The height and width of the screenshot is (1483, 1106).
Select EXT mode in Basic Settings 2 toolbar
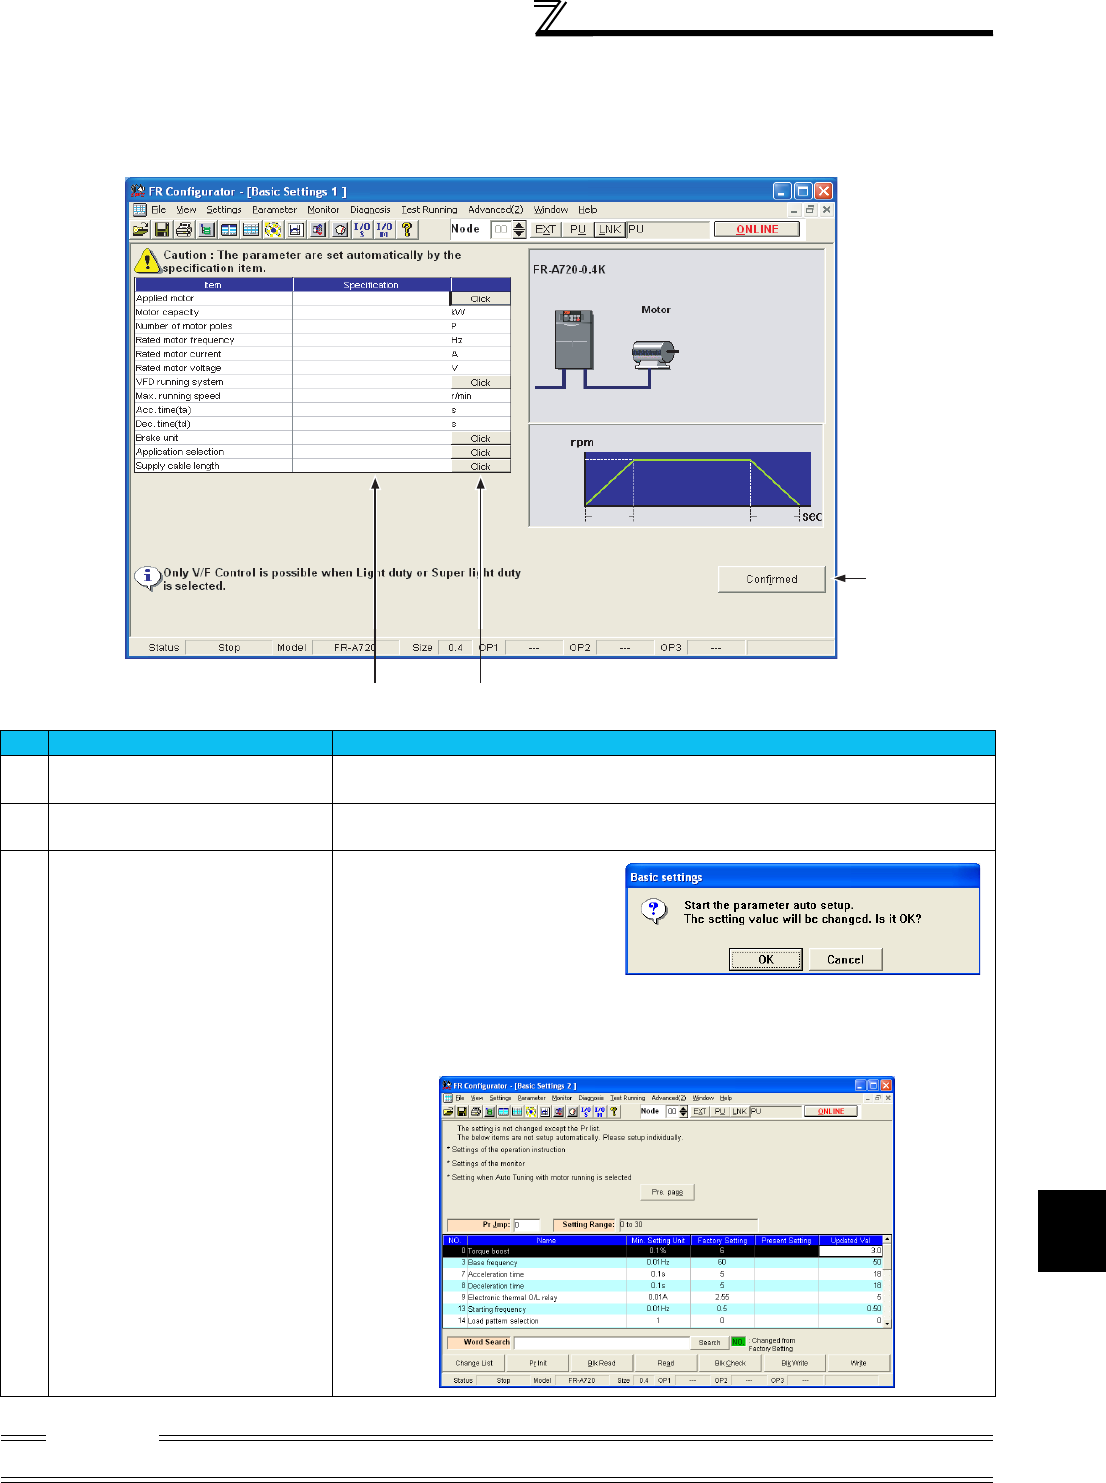coord(700,1111)
